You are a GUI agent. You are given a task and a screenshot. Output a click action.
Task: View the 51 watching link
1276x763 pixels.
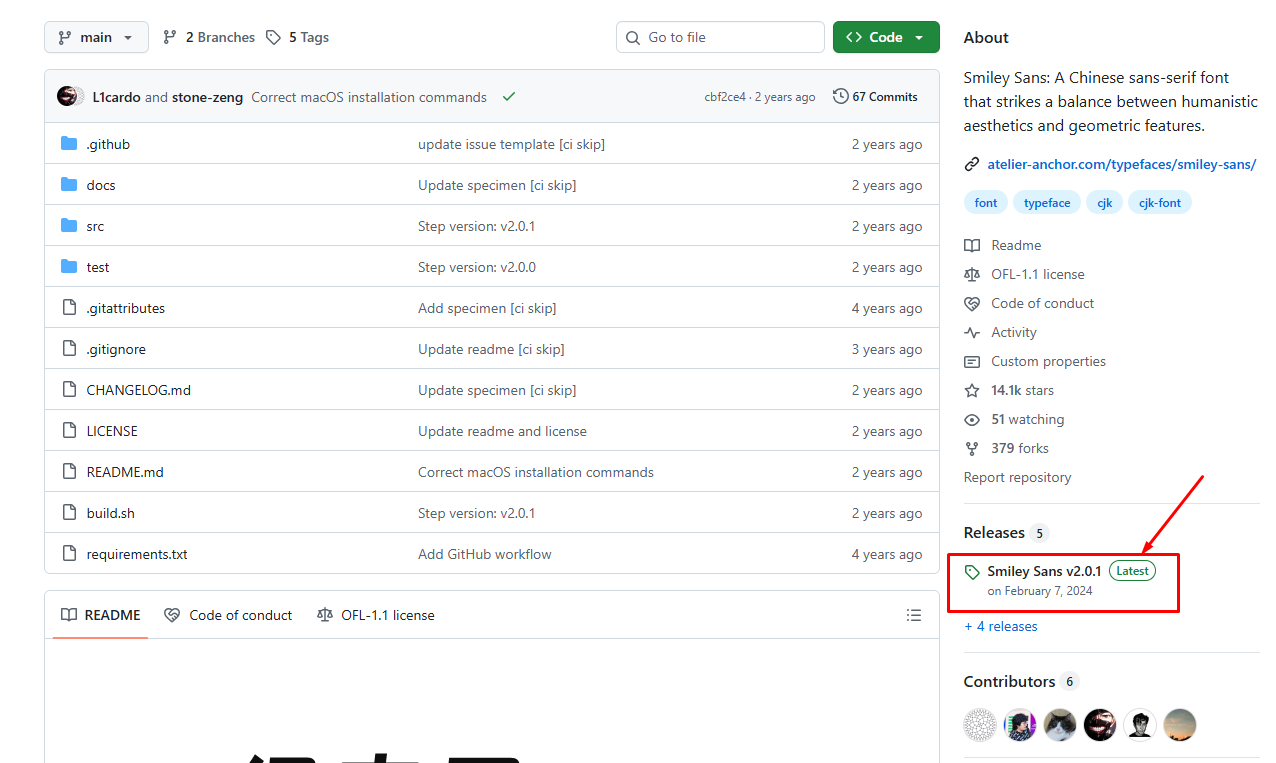coord(1014,419)
